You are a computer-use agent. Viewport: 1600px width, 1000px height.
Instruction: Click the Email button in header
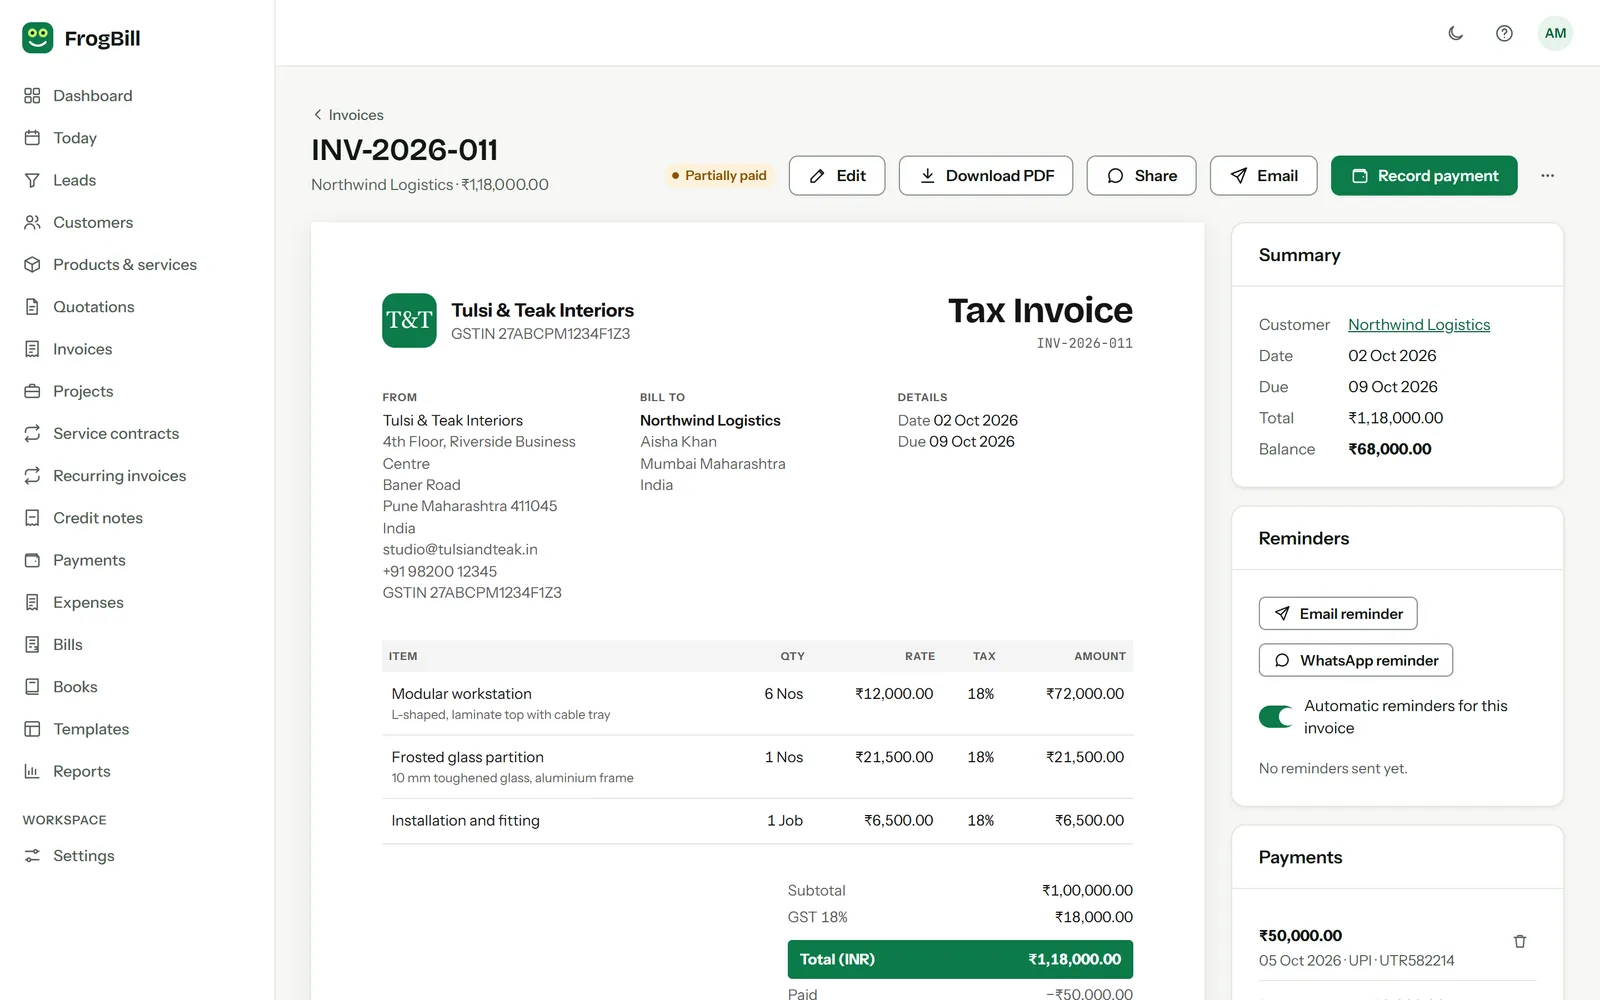pyautogui.click(x=1263, y=176)
